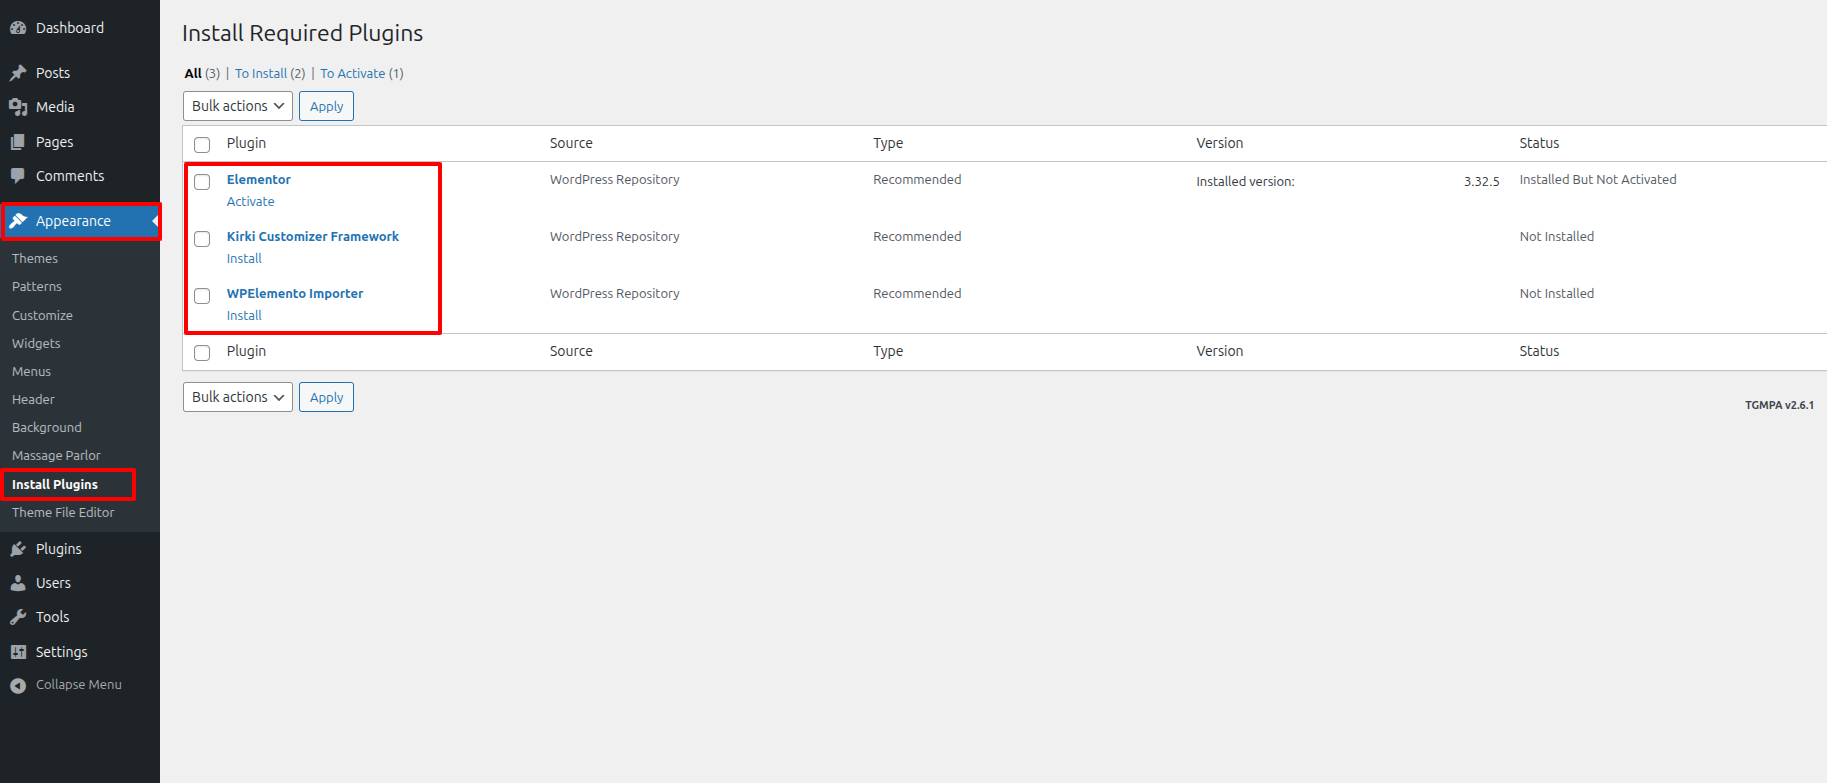Click the Settings sliders icon

click(18, 652)
